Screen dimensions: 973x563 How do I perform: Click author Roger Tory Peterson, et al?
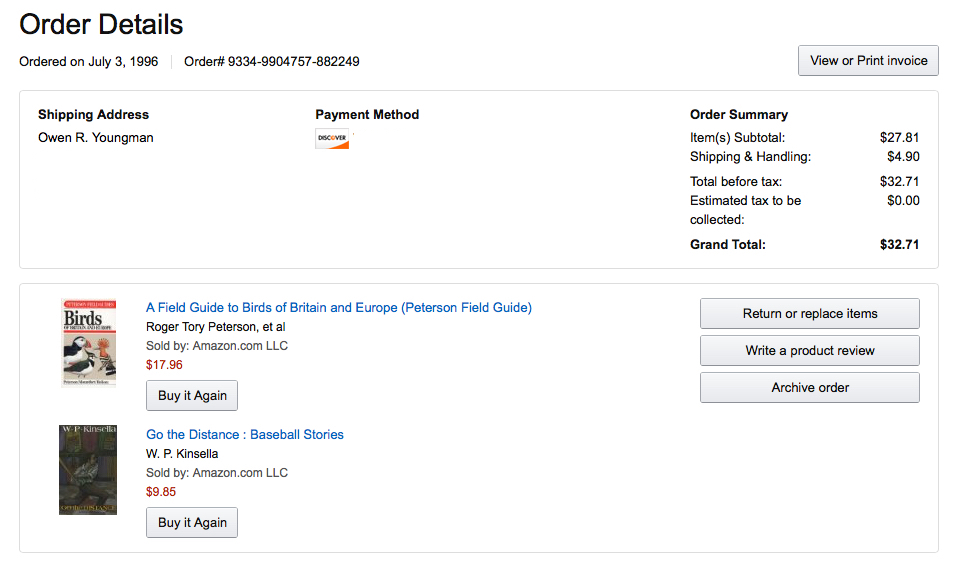coord(215,327)
